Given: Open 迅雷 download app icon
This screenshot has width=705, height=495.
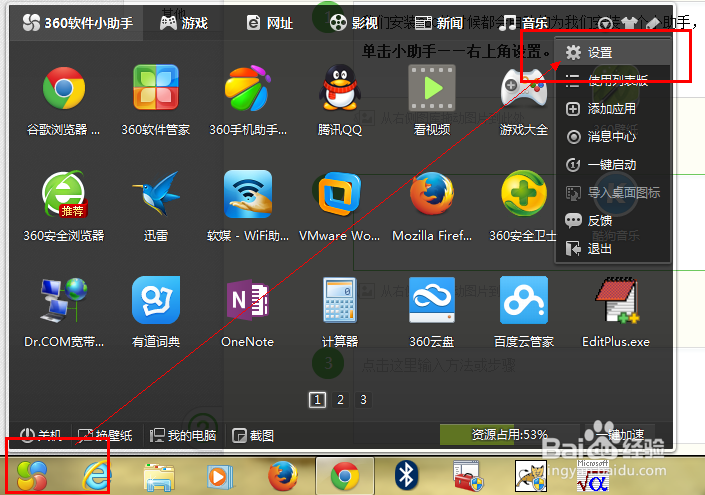Looking at the screenshot, I should click(x=156, y=193).
